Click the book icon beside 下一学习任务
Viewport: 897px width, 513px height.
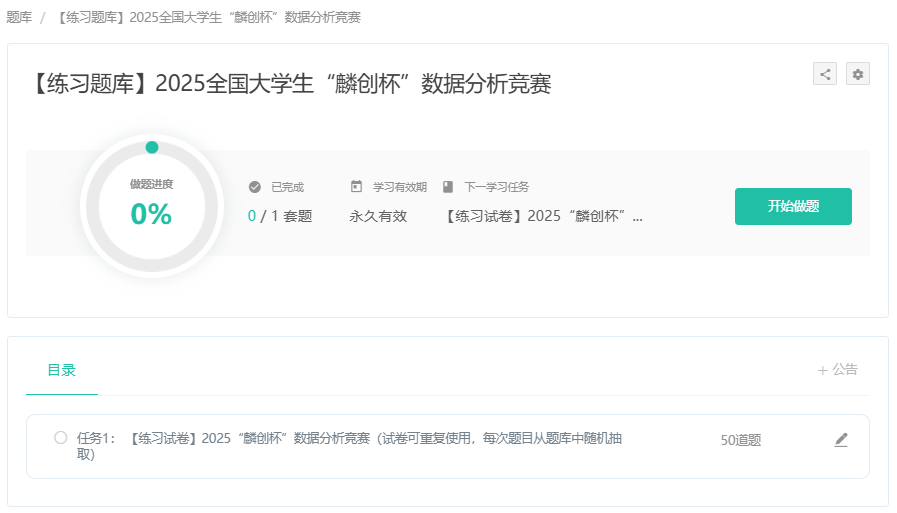[x=448, y=187]
